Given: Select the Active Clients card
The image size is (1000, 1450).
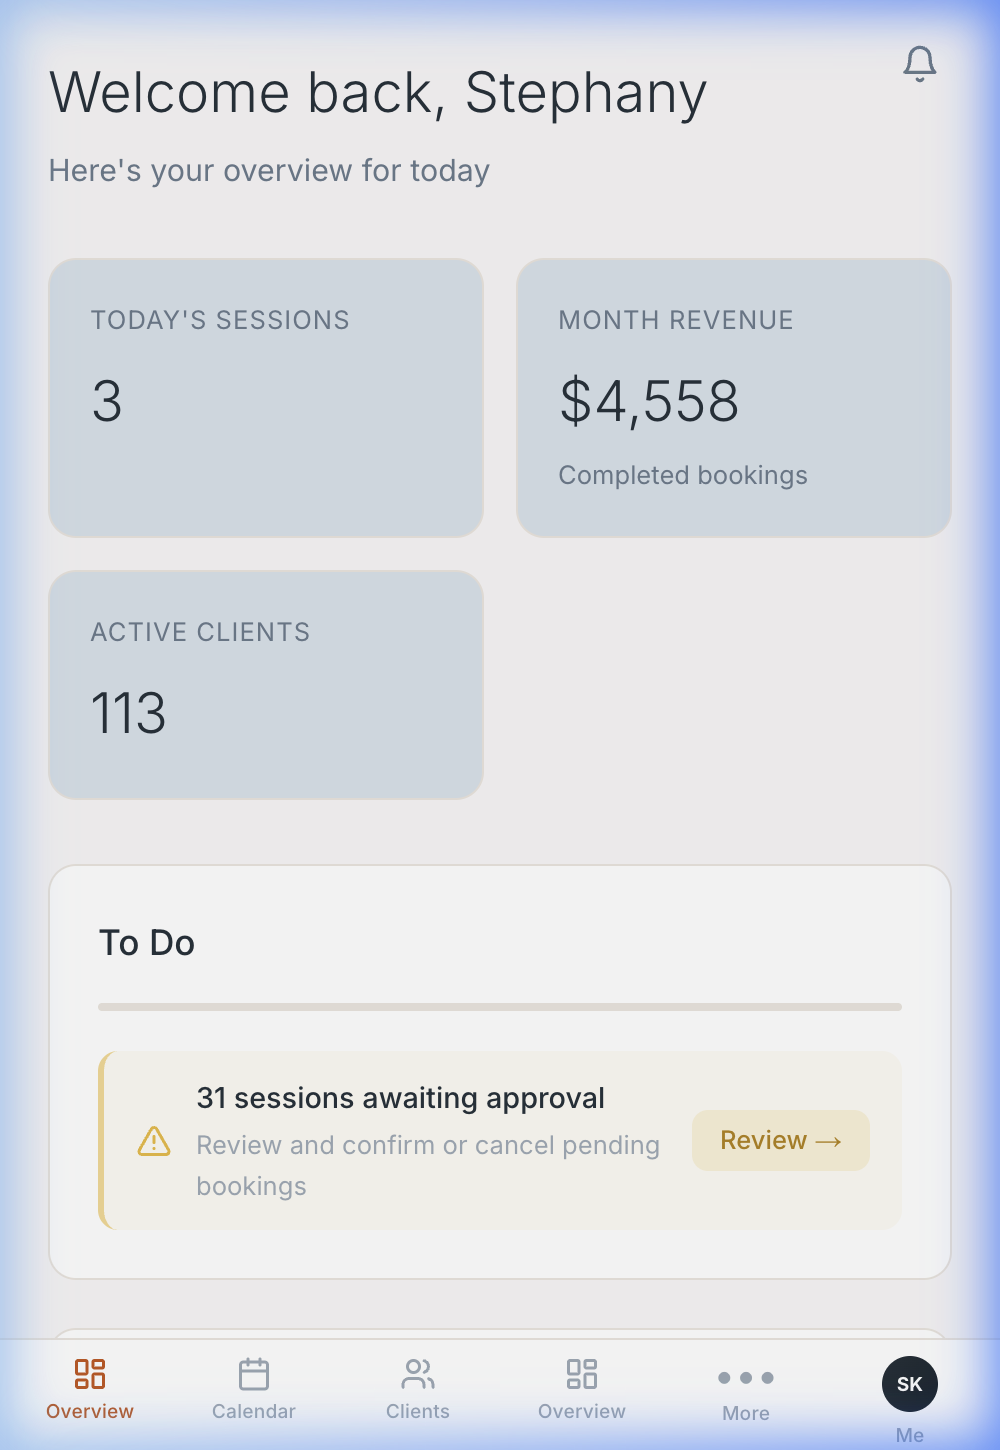Looking at the screenshot, I should [x=266, y=685].
